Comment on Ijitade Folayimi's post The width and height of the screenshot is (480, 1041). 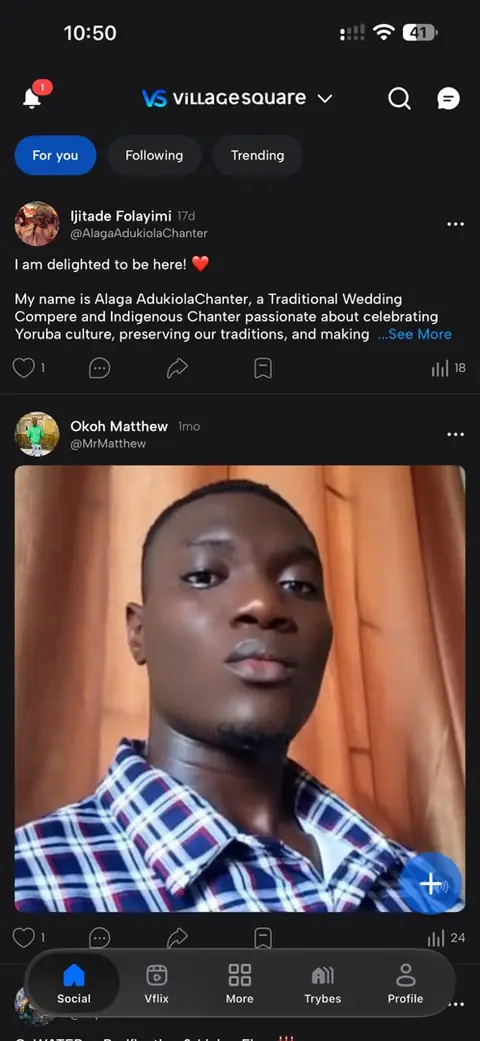pyautogui.click(x=100, y=368)
